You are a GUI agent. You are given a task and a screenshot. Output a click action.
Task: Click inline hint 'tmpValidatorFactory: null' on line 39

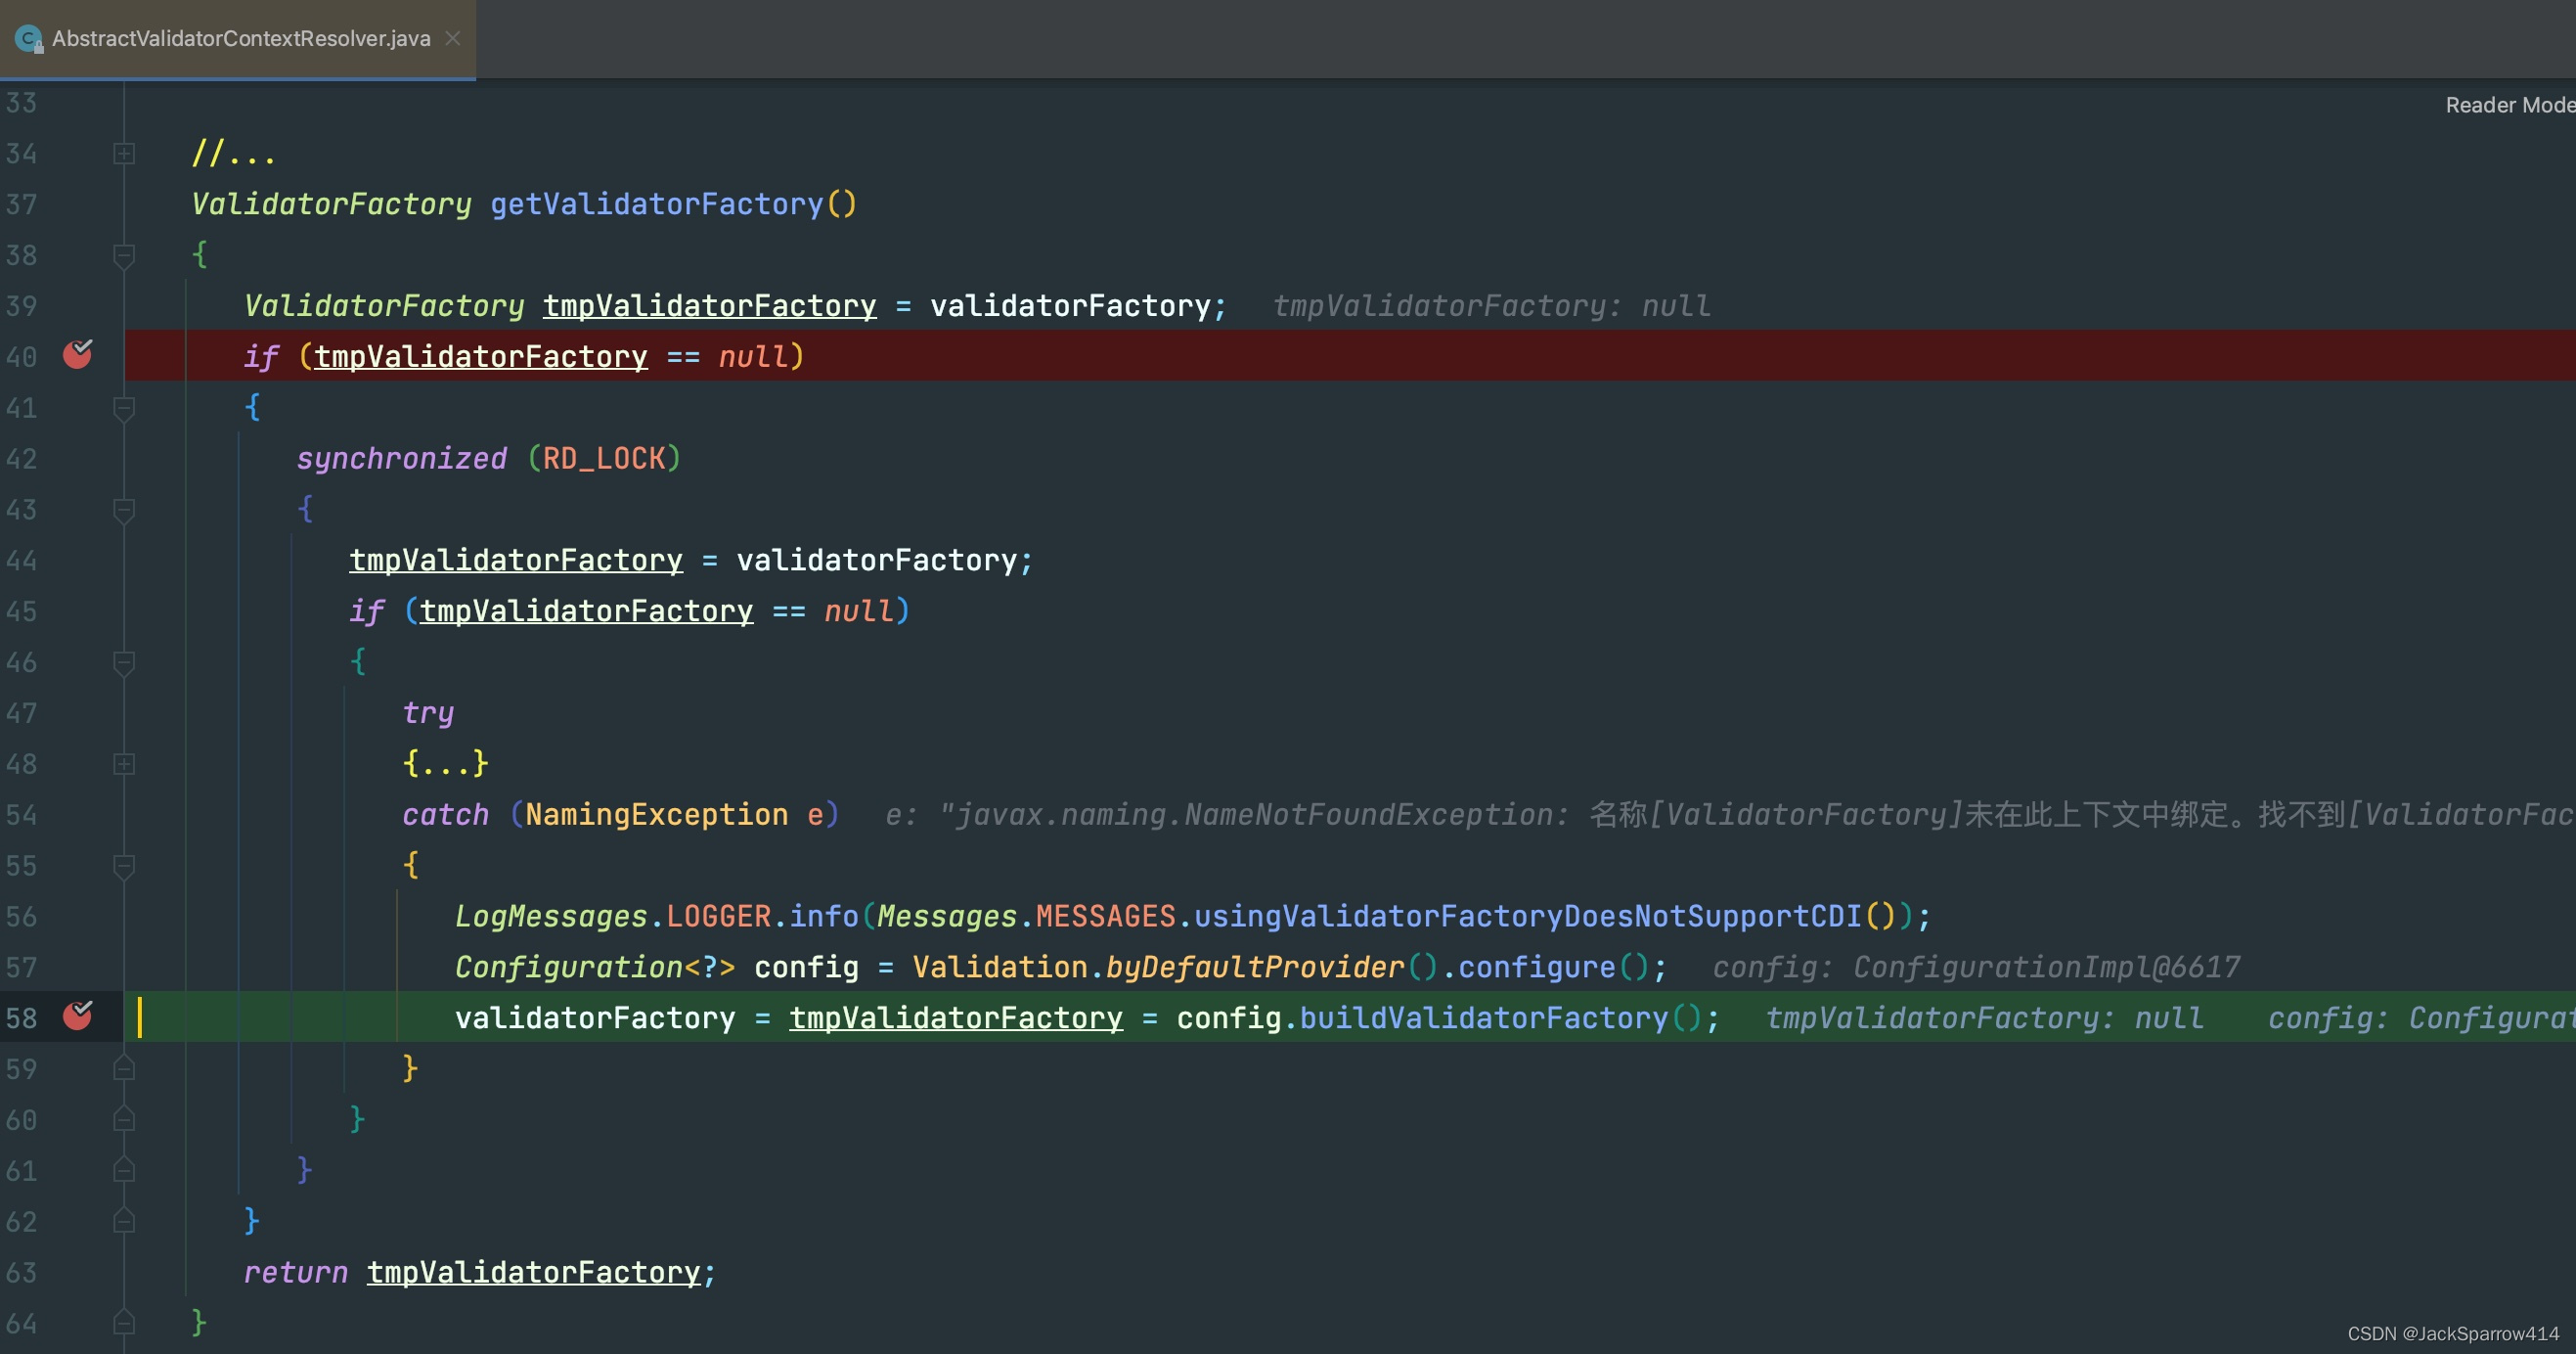[1491, 306]
